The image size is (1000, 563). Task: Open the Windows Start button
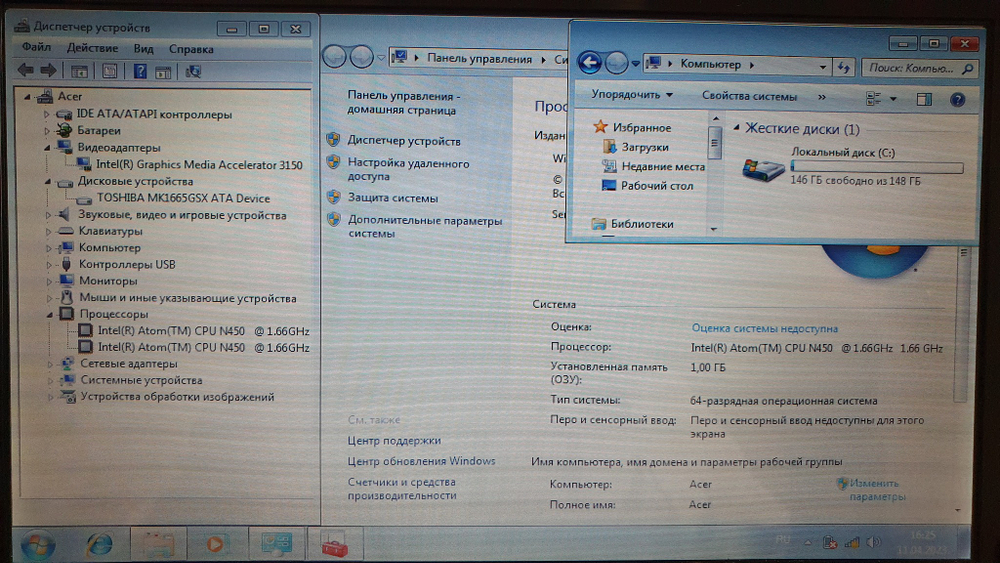tap(38, 544)
